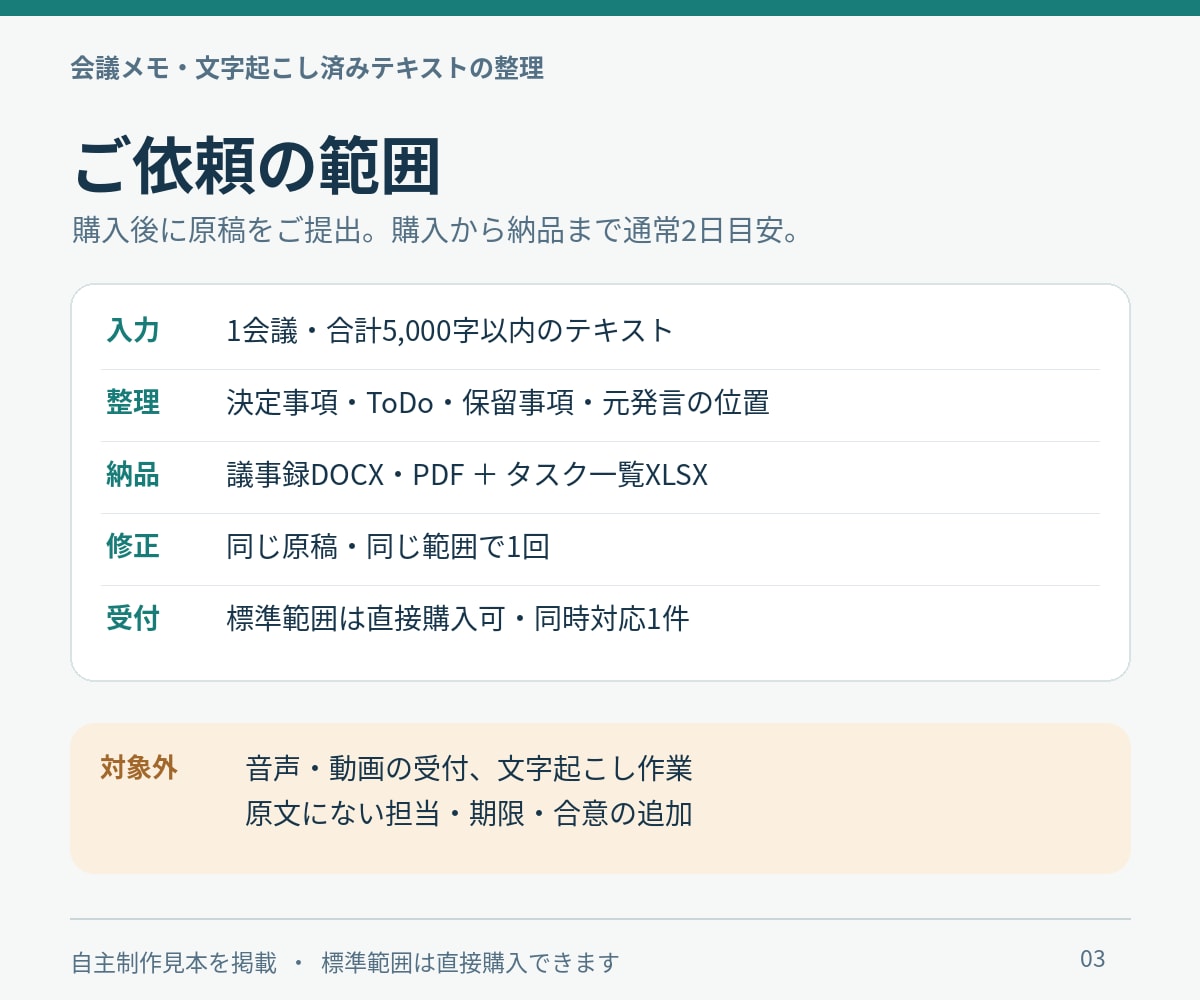Select line 原文にない担当・期限・合意の追加
Viewport: 1200px width, 1000px height.
point(469,813)
